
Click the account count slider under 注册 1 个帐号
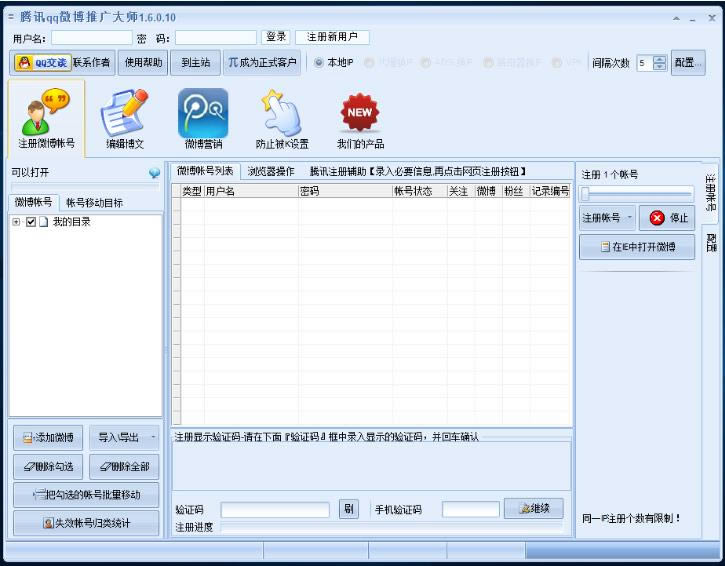point(636,194)
